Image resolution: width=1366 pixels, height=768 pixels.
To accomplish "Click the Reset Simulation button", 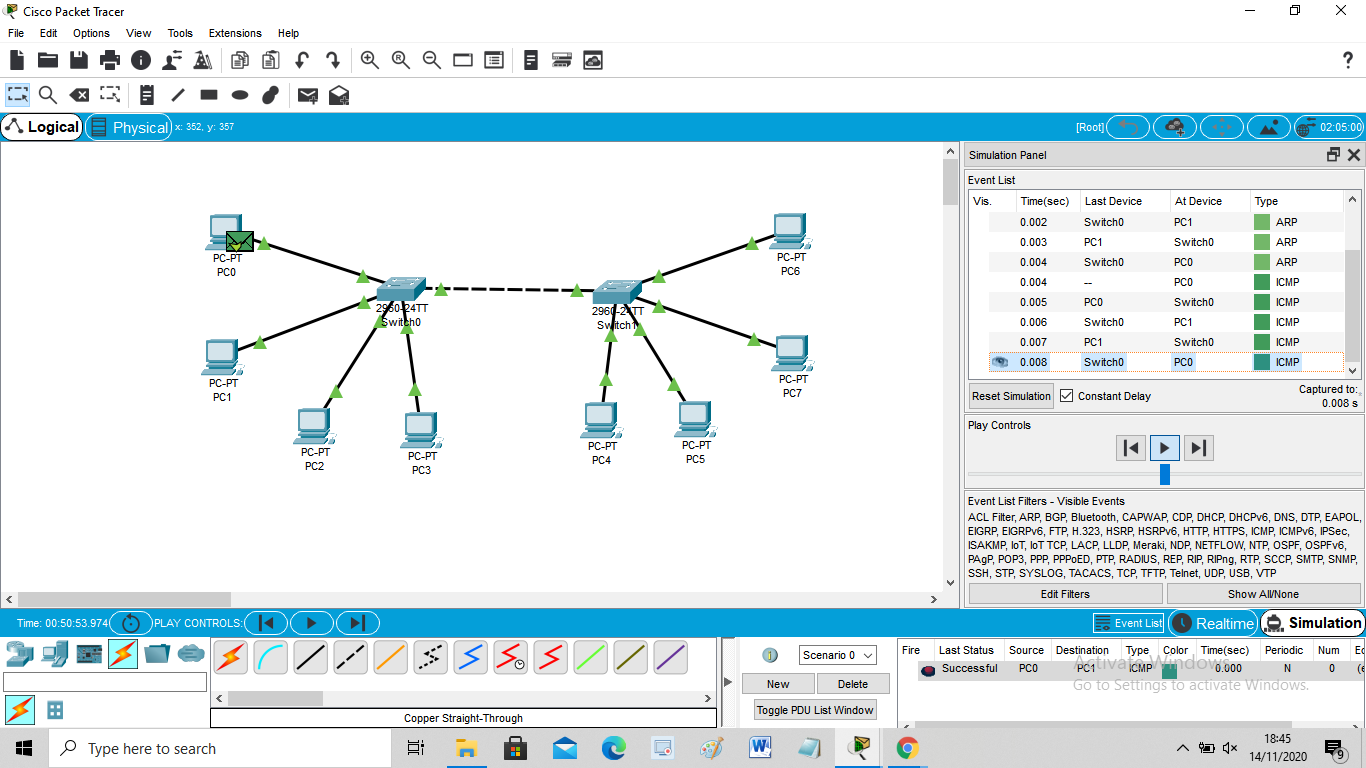I will [1011, 396].
